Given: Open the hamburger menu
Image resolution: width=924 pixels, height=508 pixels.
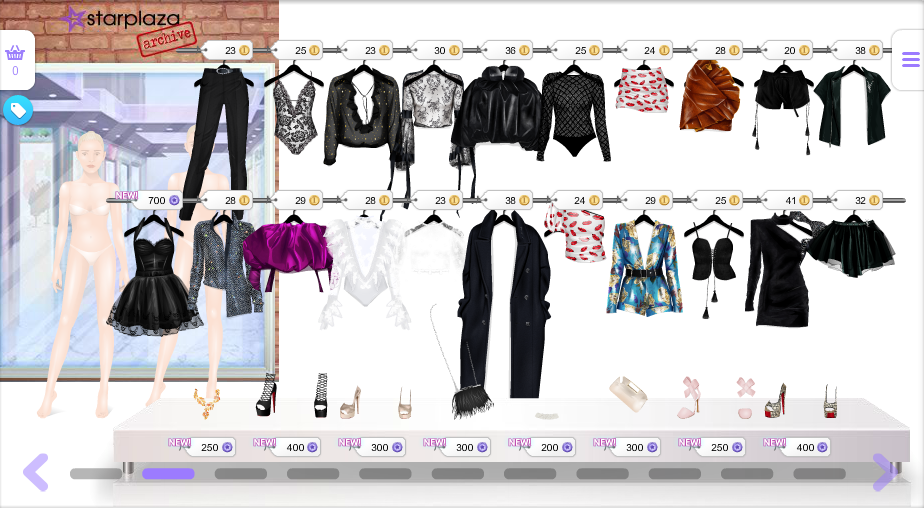Looking at the screenshot, I should point(910,60).
